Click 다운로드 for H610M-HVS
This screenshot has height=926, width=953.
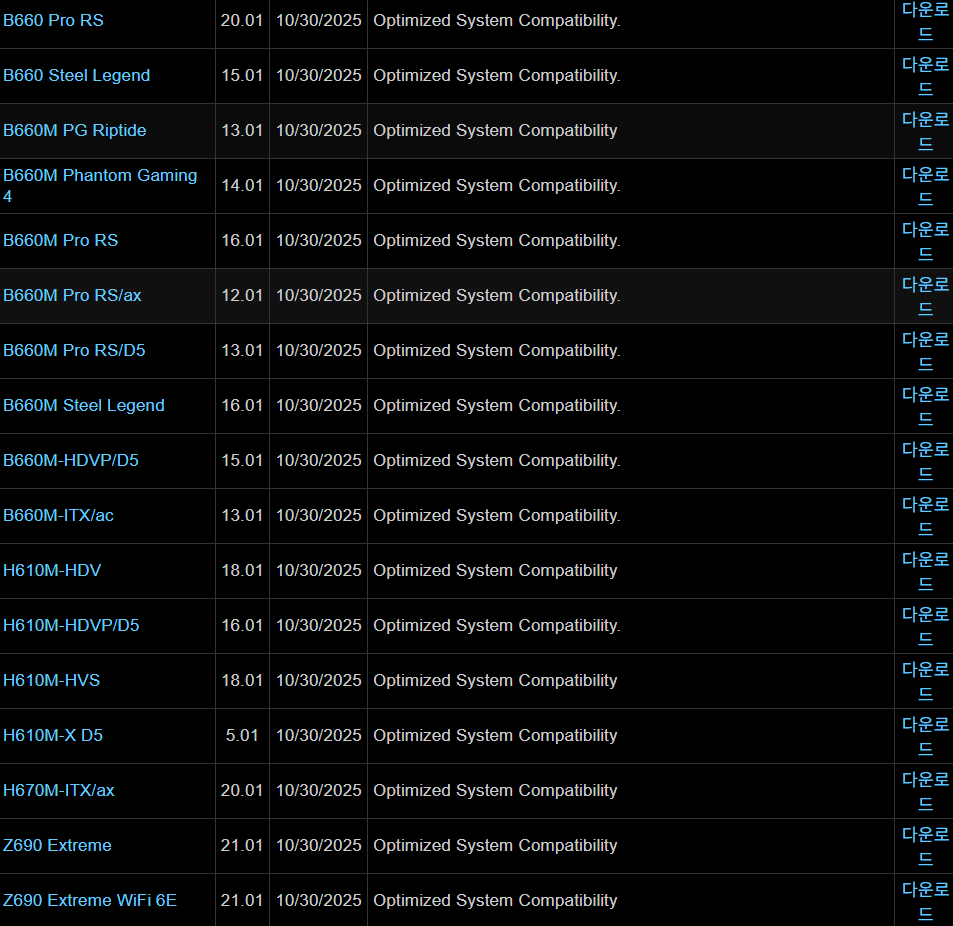[925, 681]
